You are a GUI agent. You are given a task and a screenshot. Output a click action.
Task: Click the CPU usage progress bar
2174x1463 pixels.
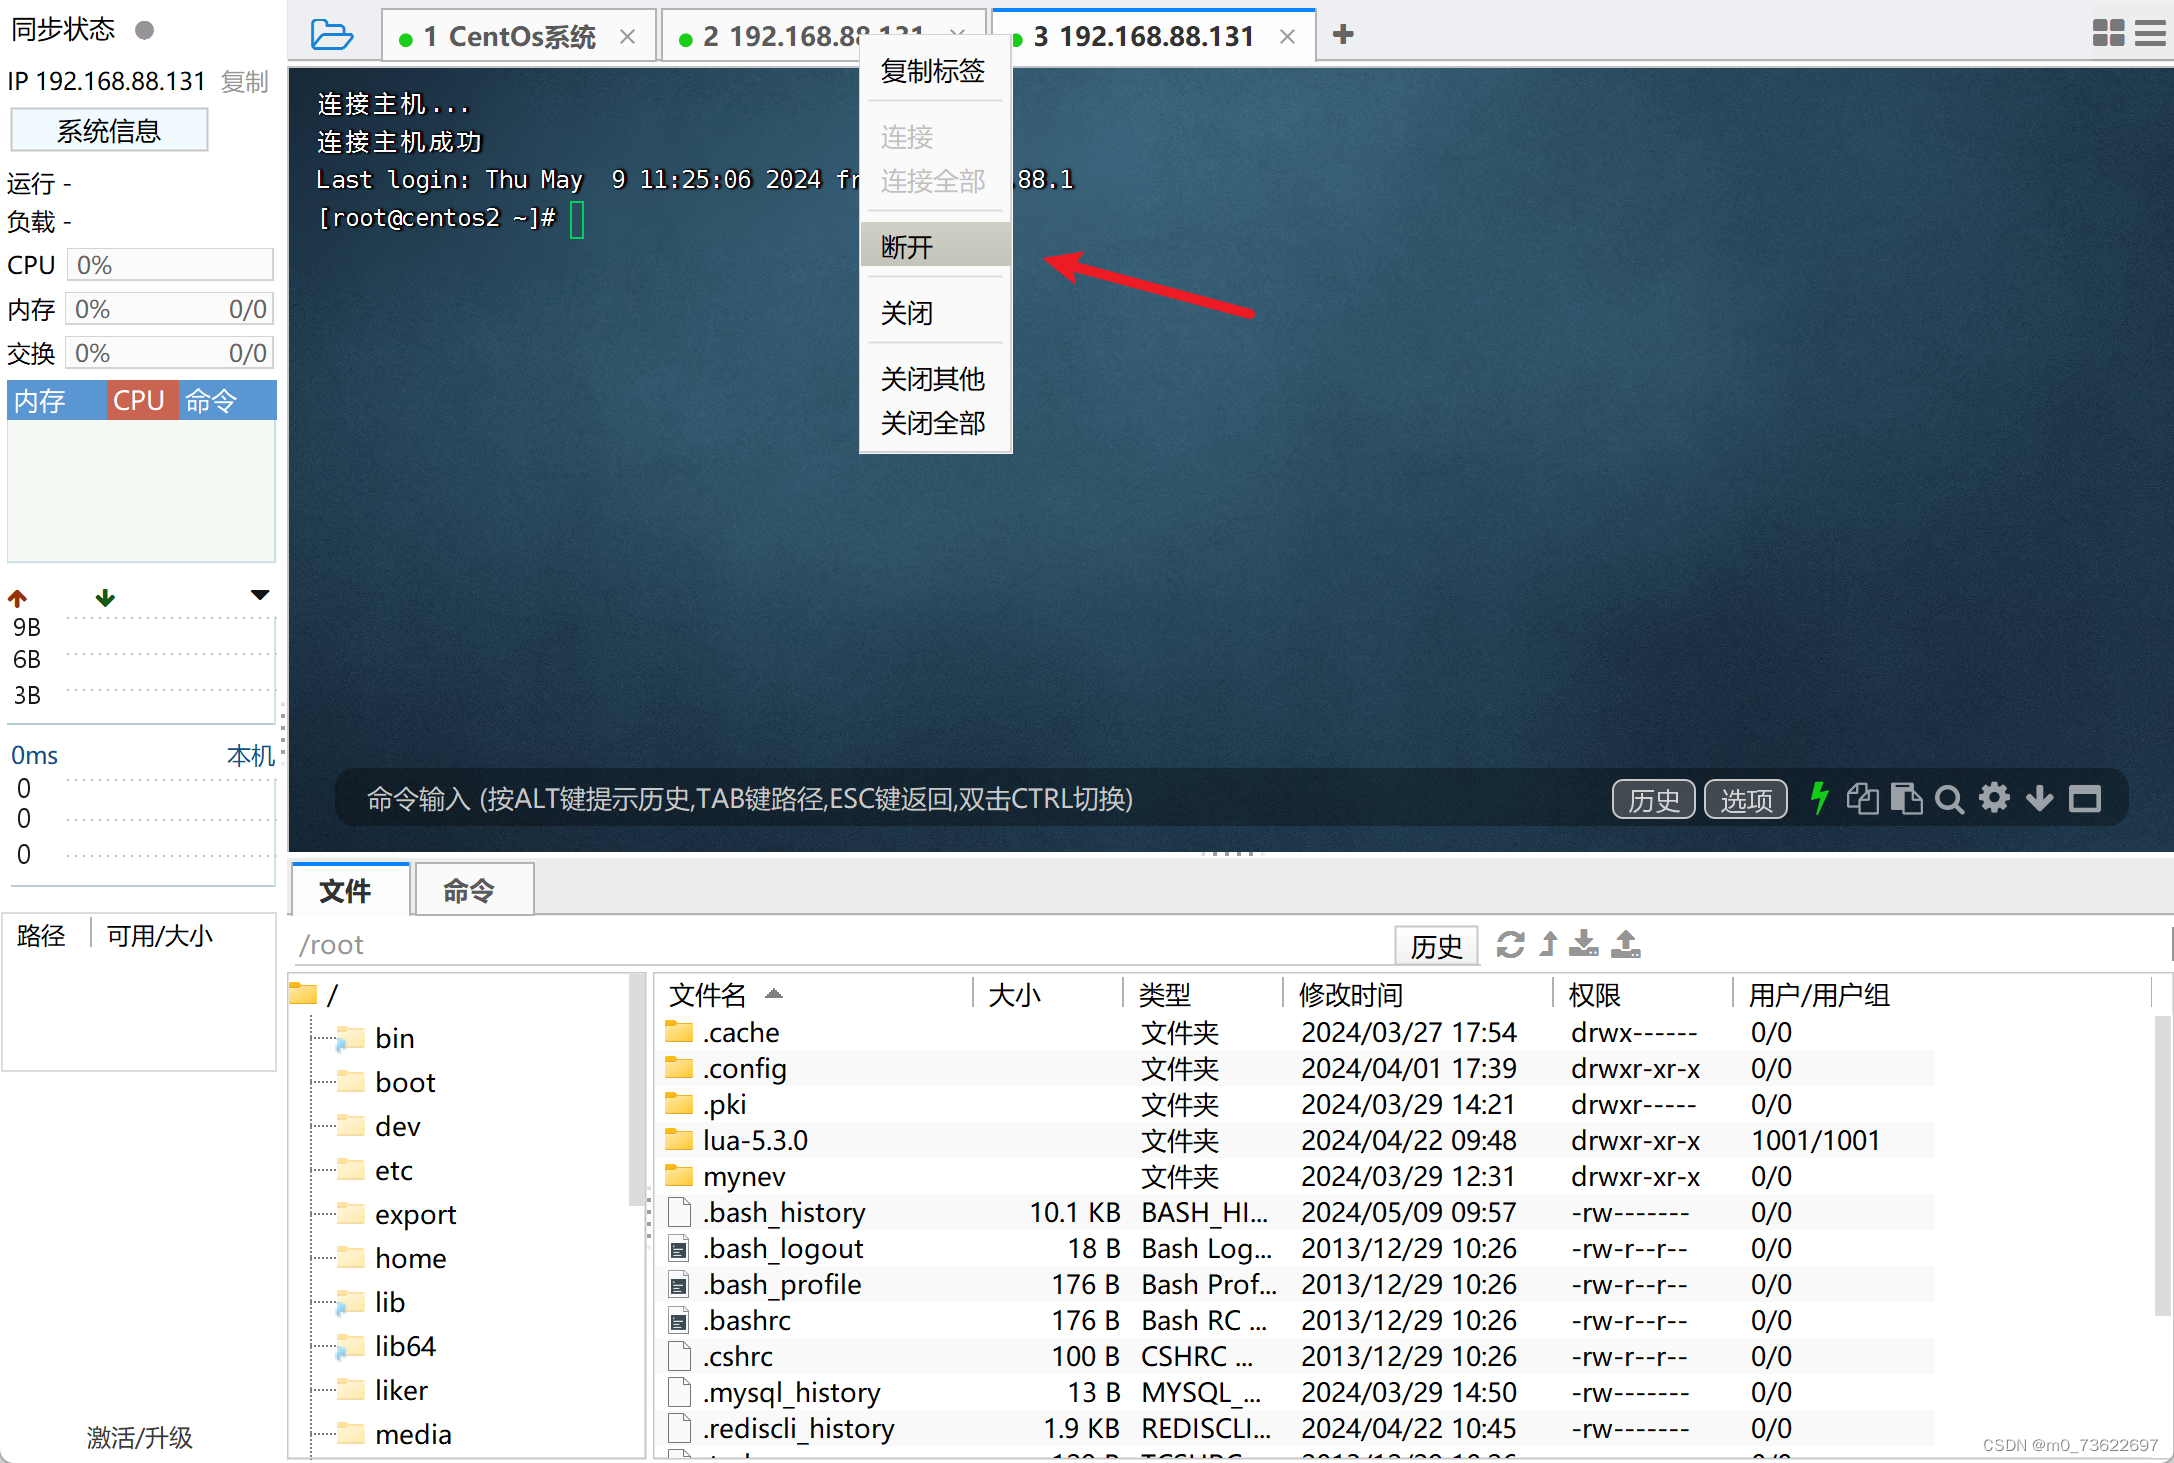170,265
